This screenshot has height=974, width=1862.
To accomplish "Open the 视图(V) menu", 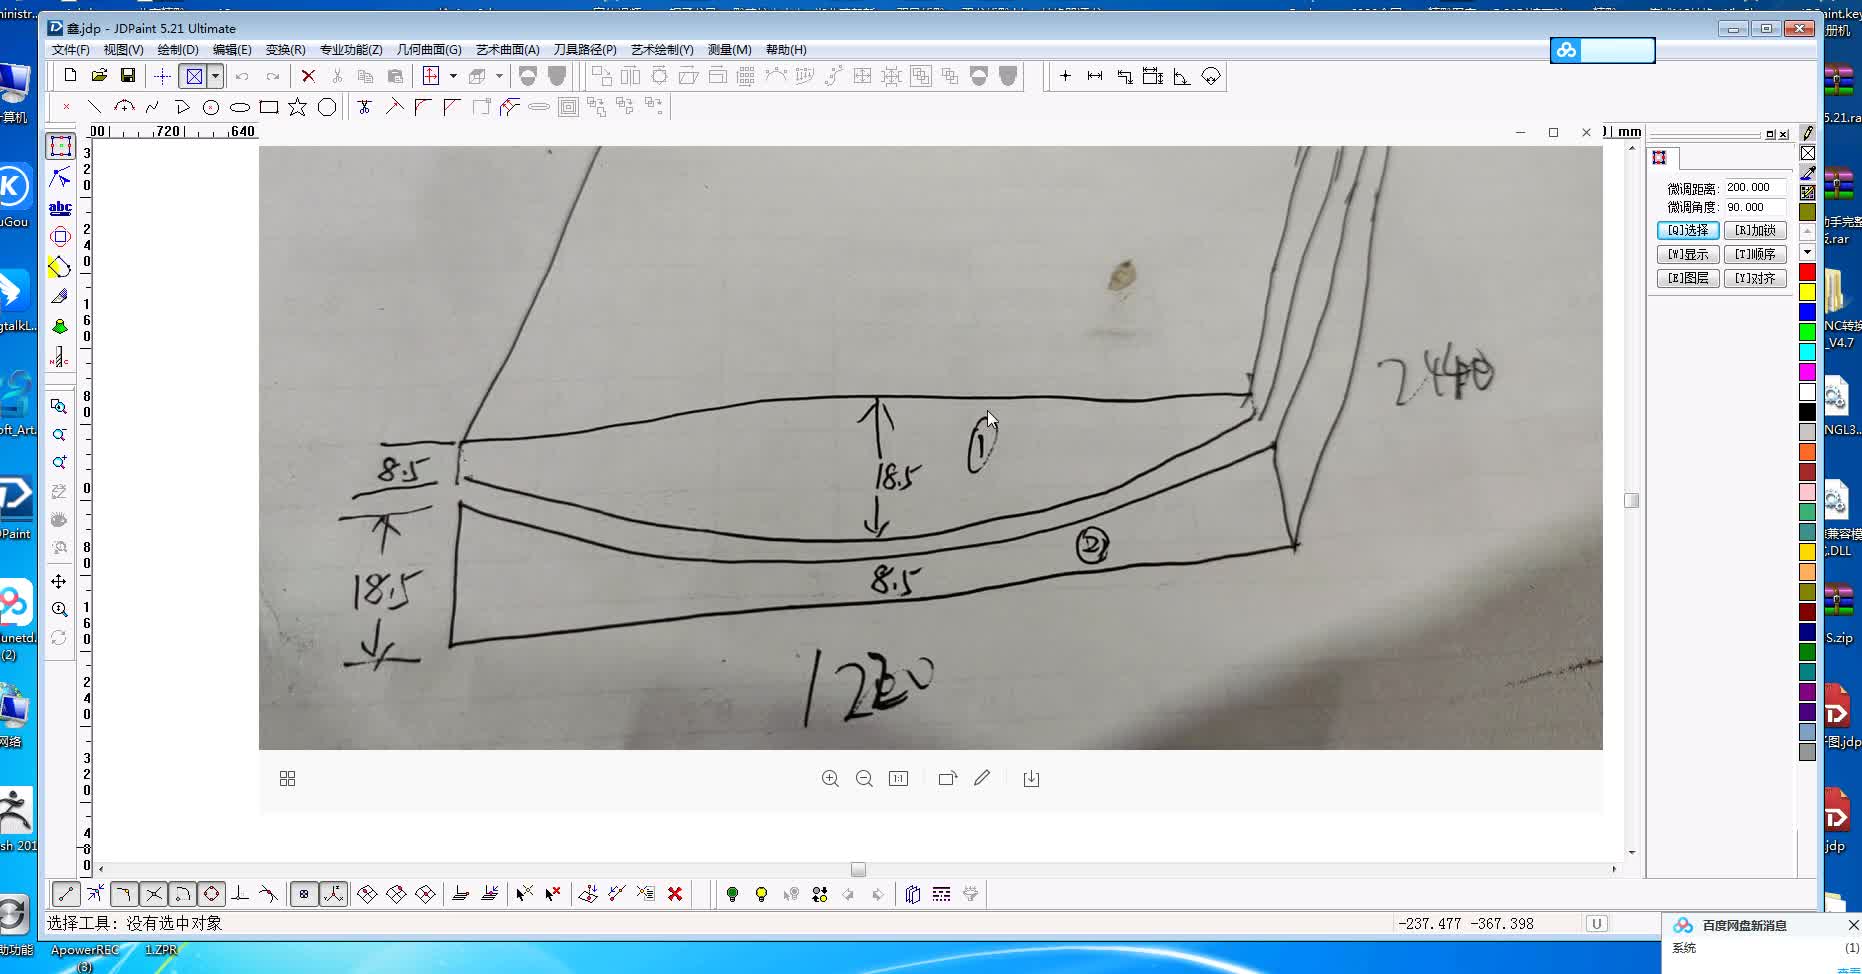I will (x=123, y=49).
